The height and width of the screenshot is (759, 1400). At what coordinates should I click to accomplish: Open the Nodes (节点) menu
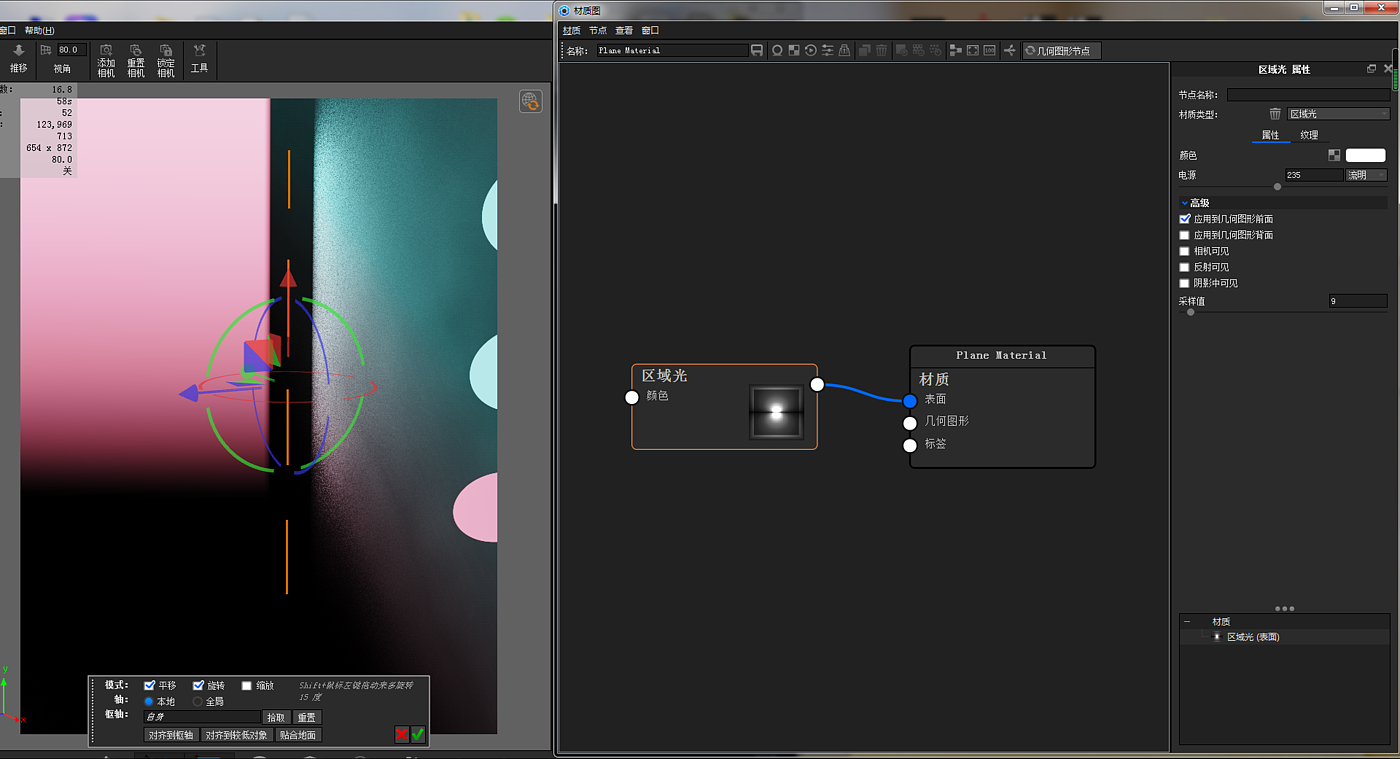tap(597, 31)
